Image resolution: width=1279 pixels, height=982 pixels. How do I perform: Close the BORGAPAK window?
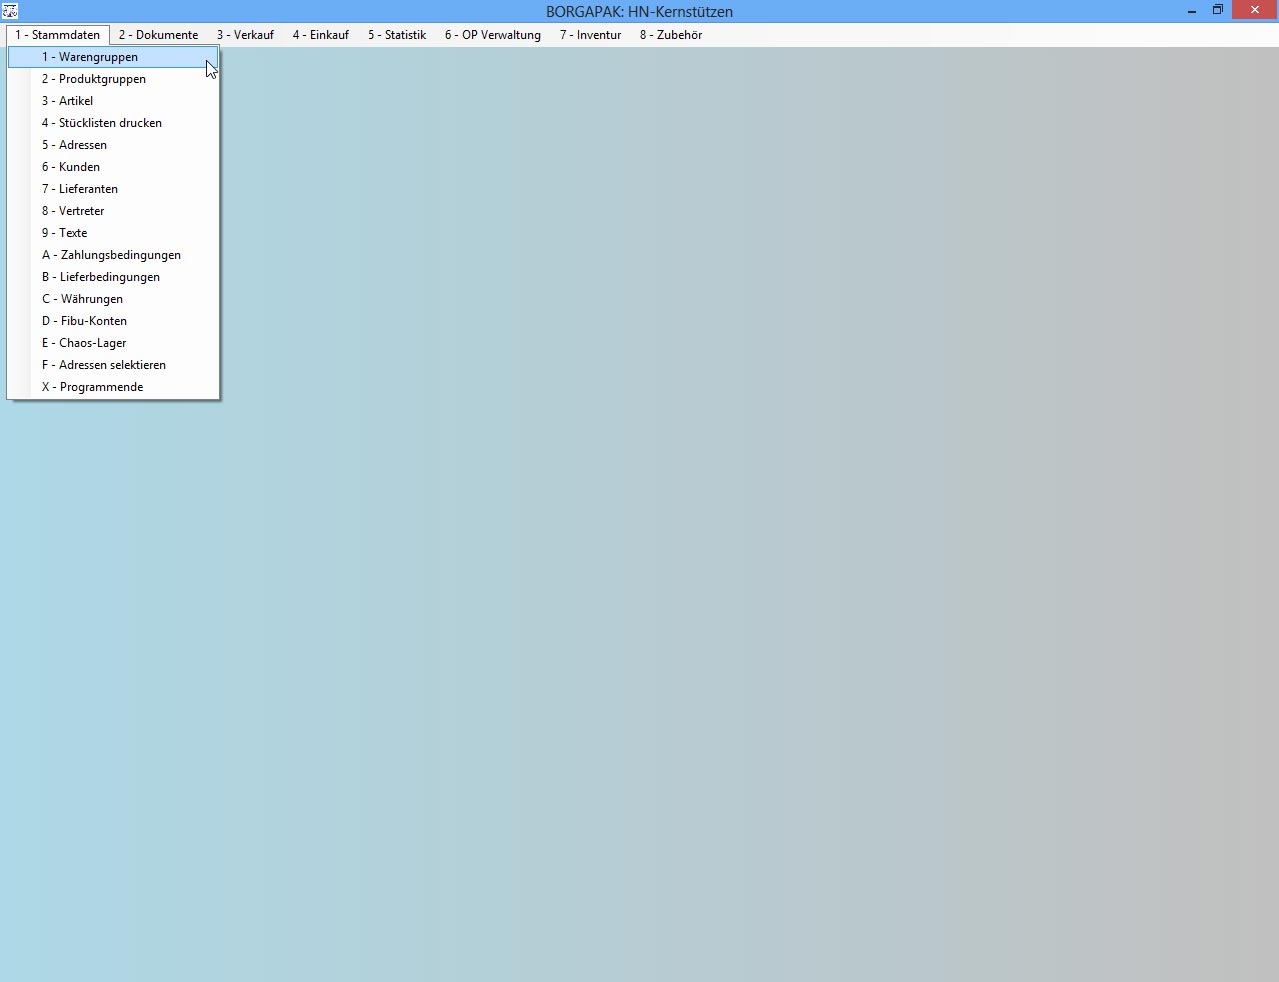[1255, 10]
